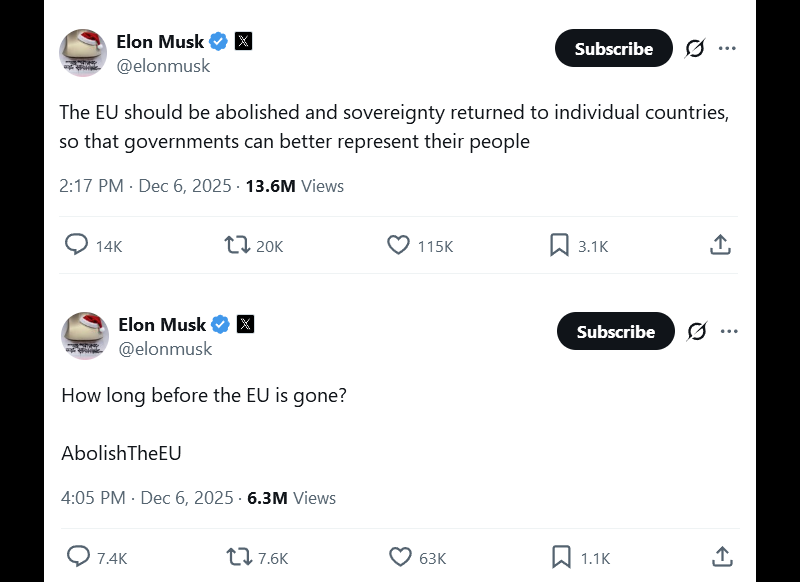This screenshot has height=582, width=800.
Task: Click the X affiliate badge on Elon's profile
Action: [x=243, y=41]
